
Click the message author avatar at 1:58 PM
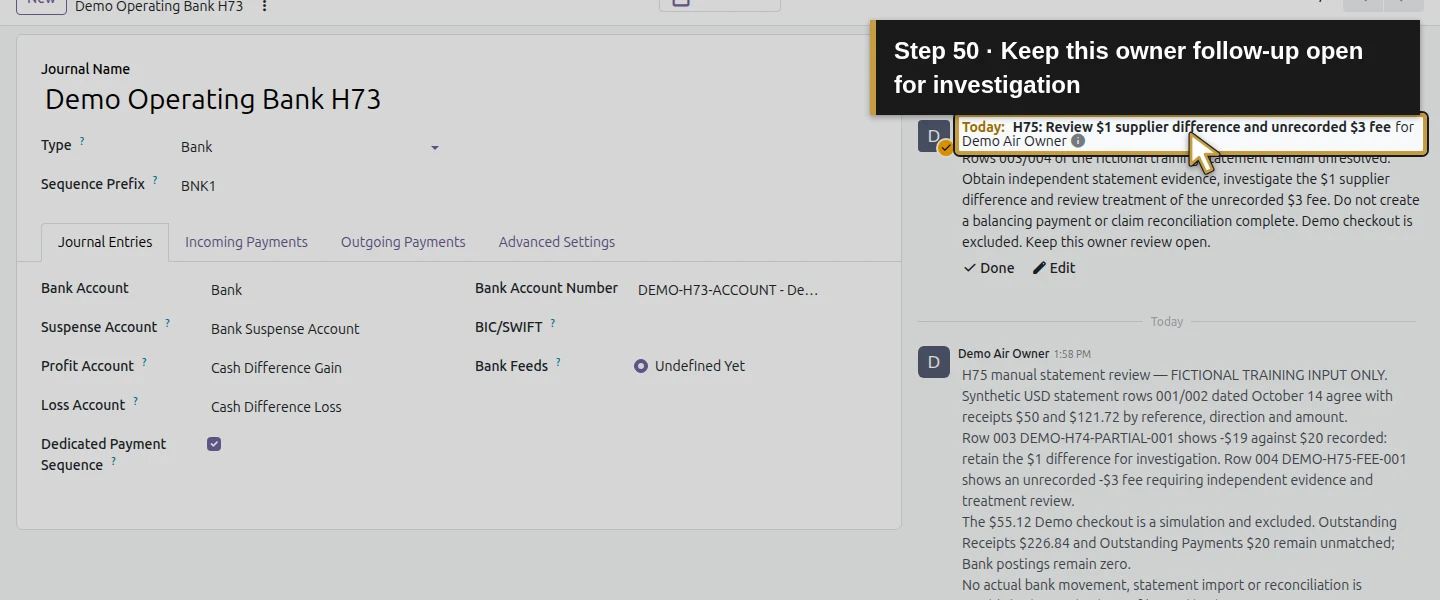pyautogui.click(x=934, y=362)
